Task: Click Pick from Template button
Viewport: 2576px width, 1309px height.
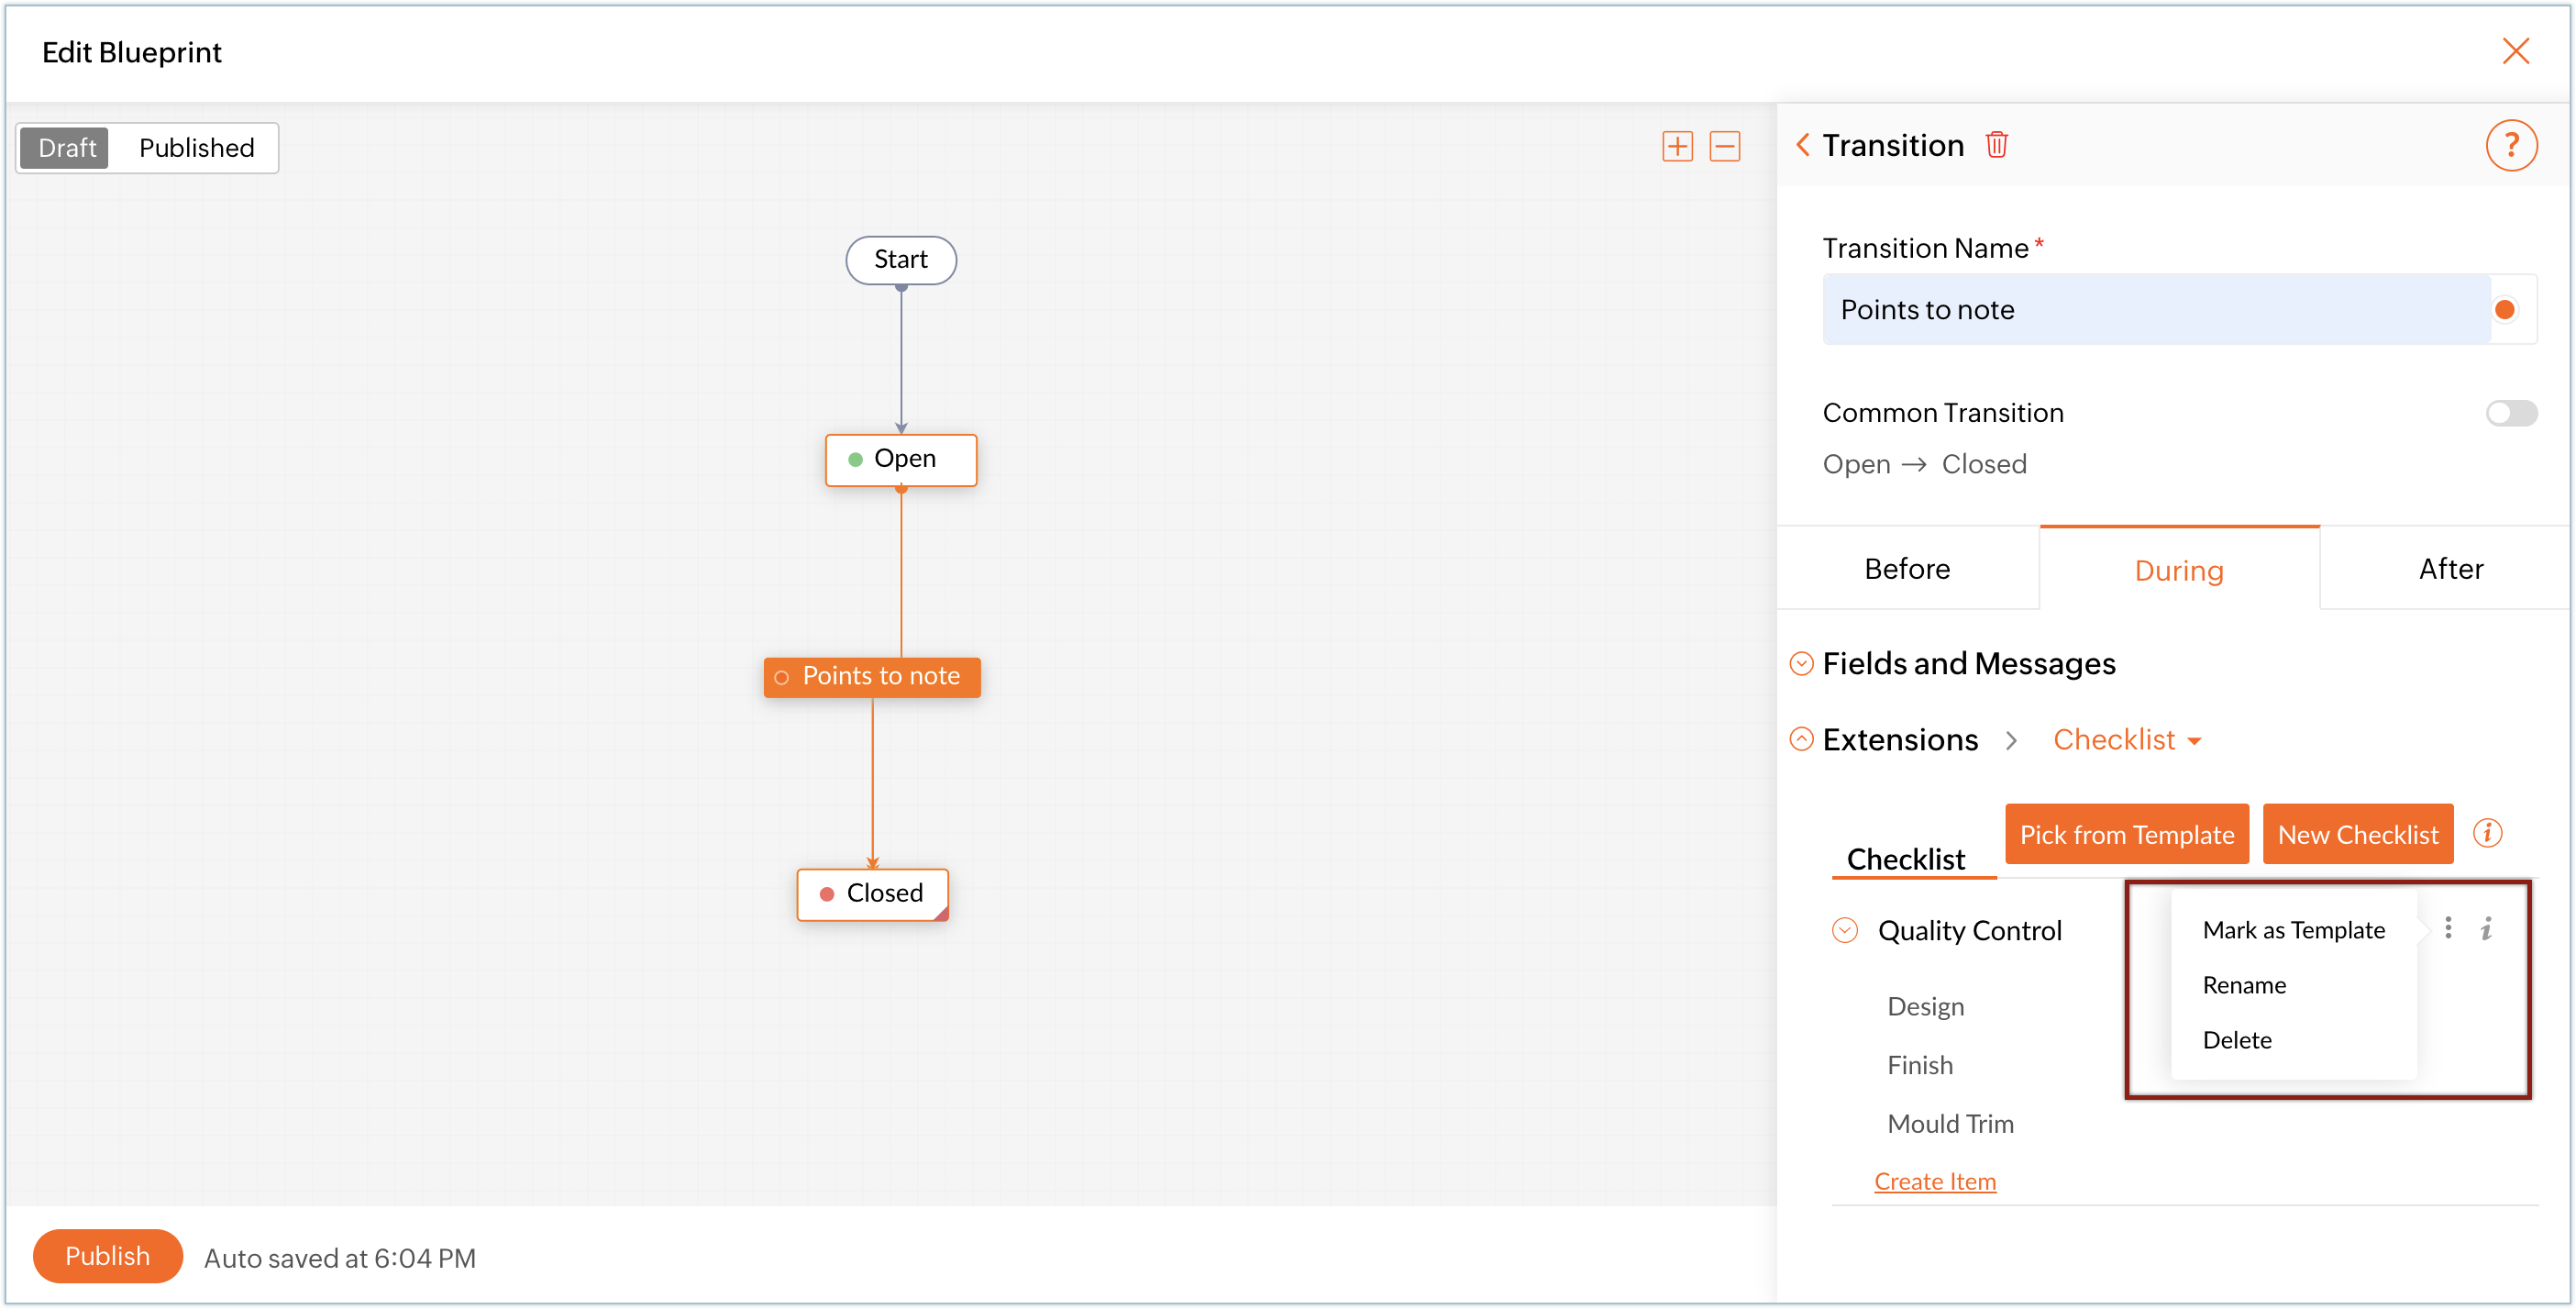Action: (x=2126, y=834)
